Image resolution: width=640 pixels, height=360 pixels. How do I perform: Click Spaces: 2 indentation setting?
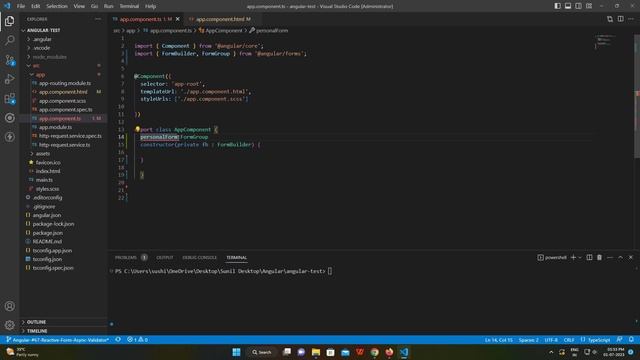529,340
